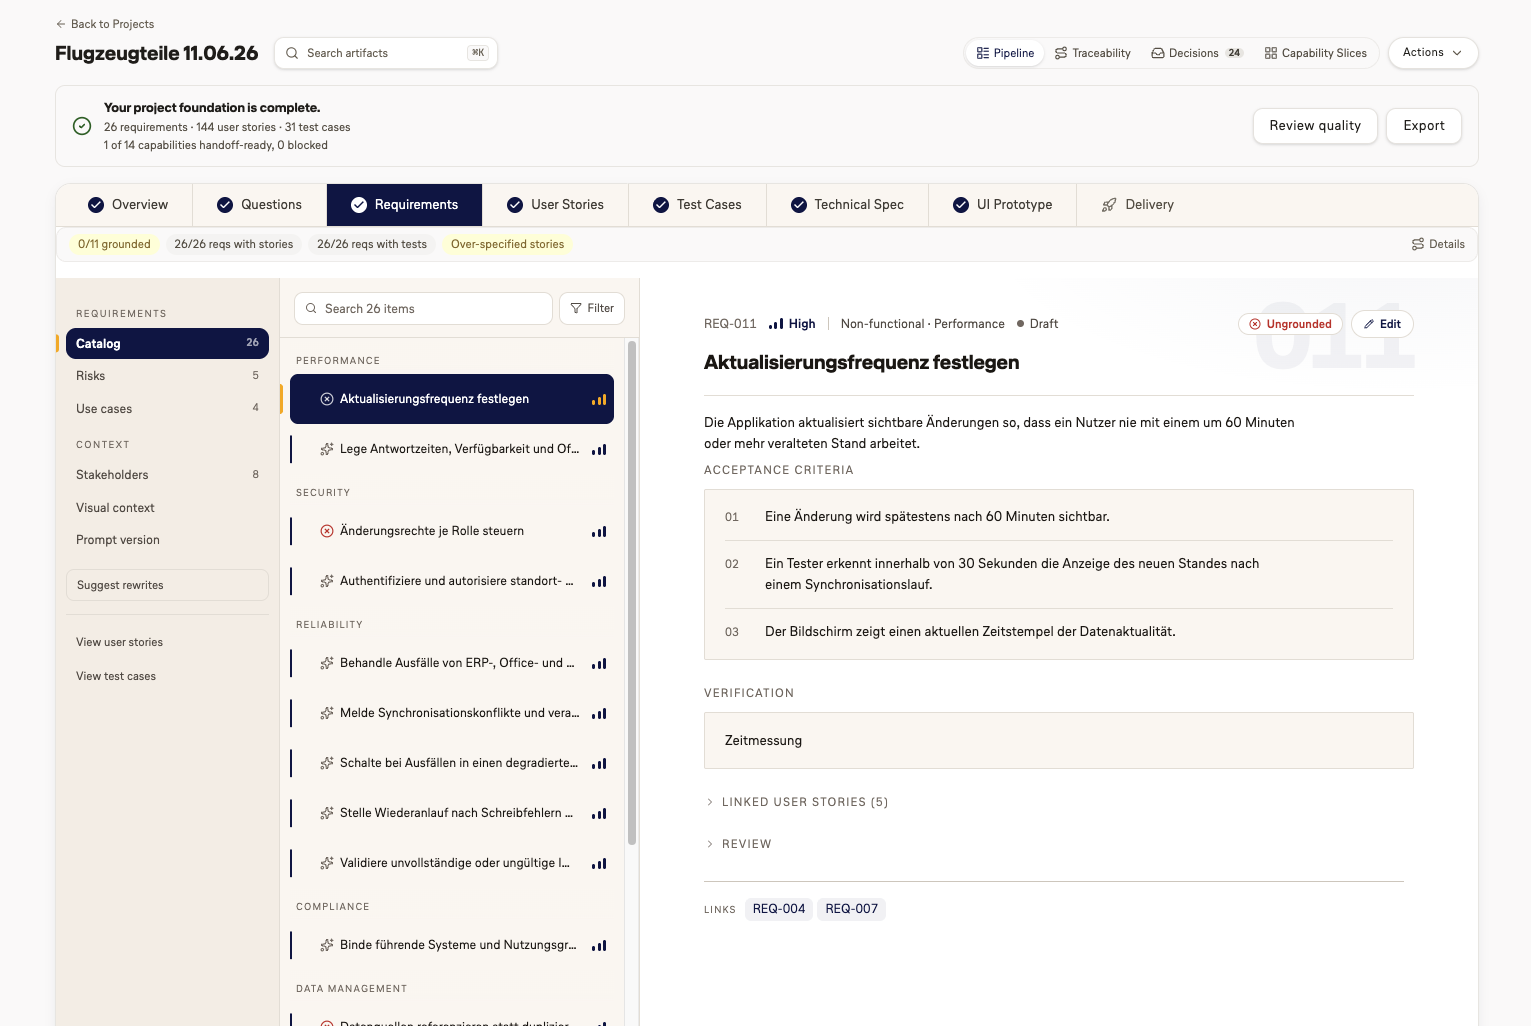Open the Test Cases tab
The height and width of the screenshot is (1026, 1531).
pos(697,205)
